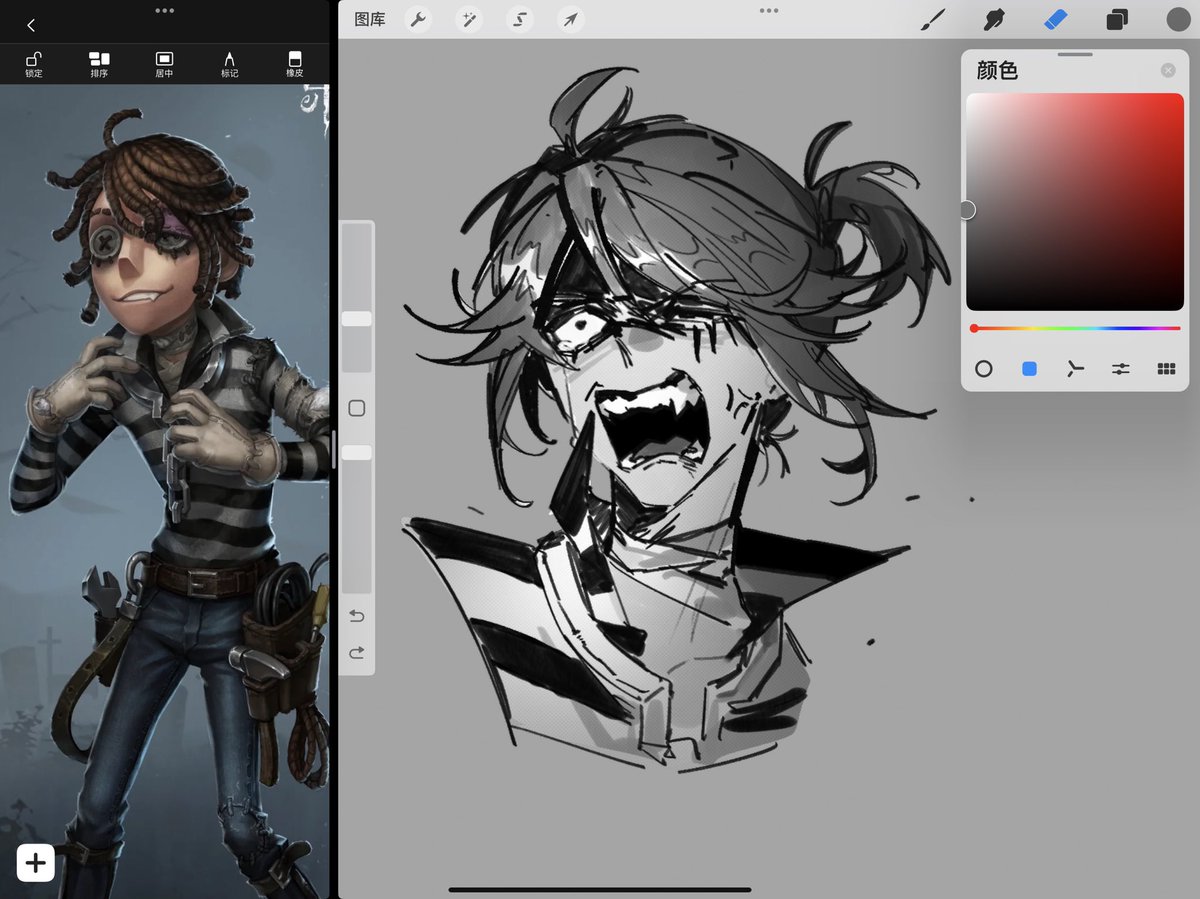Tap the 锁定 lock button
The height and width of the screenshot is (899, 1200).
[34, 64]
